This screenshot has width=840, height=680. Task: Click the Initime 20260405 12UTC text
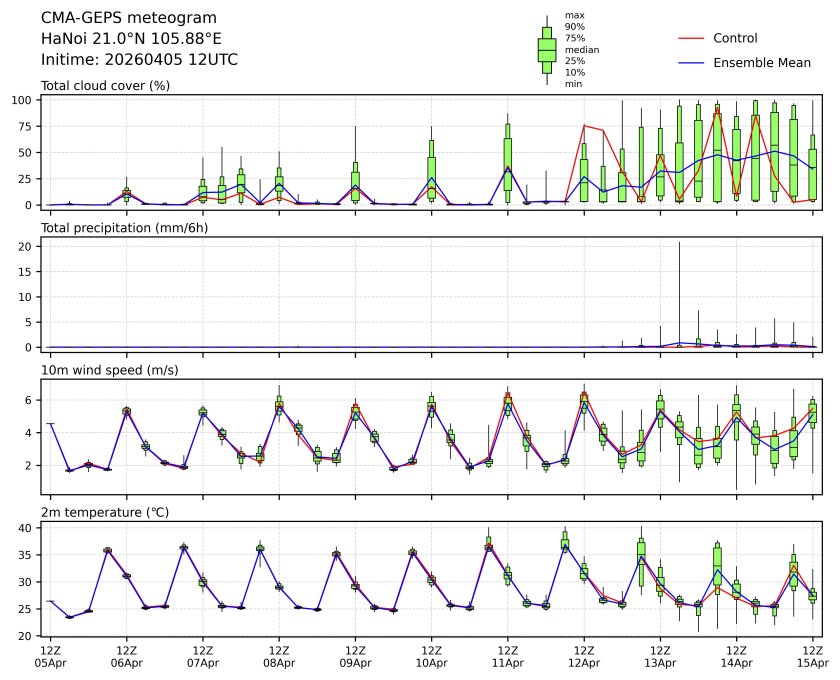pos(139,59)
